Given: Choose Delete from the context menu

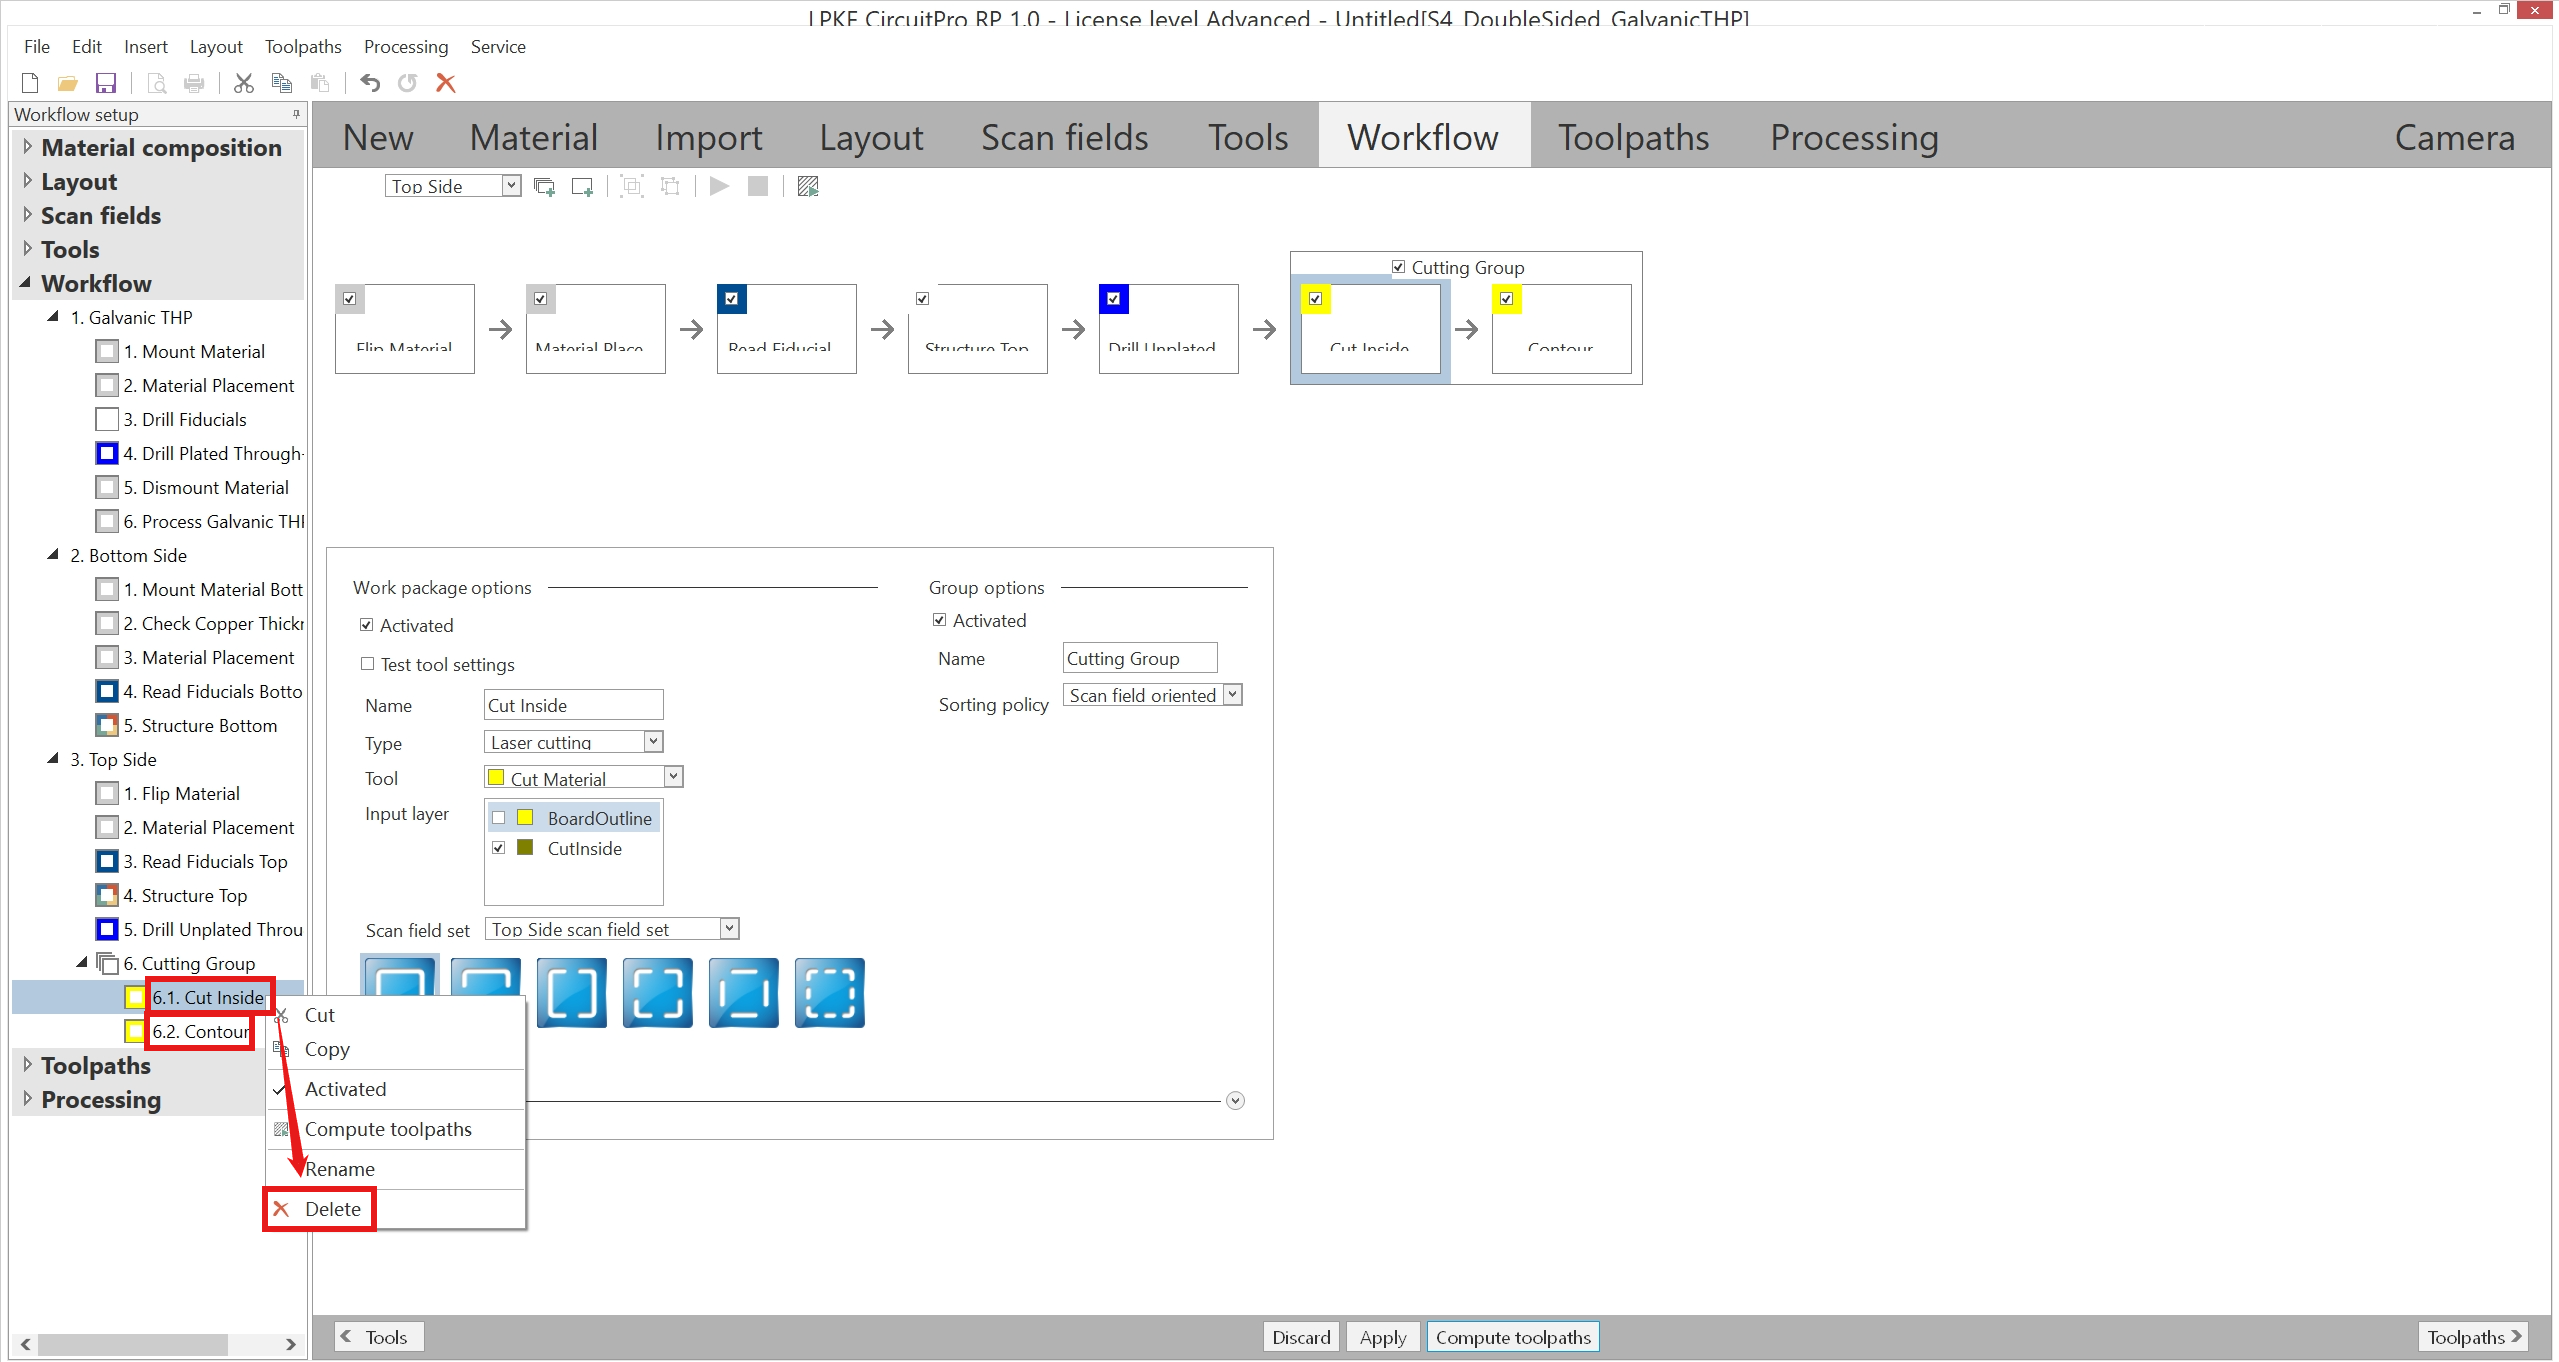Looking at the screenshot, I should pyautogui.click(x=332, y=1209).
